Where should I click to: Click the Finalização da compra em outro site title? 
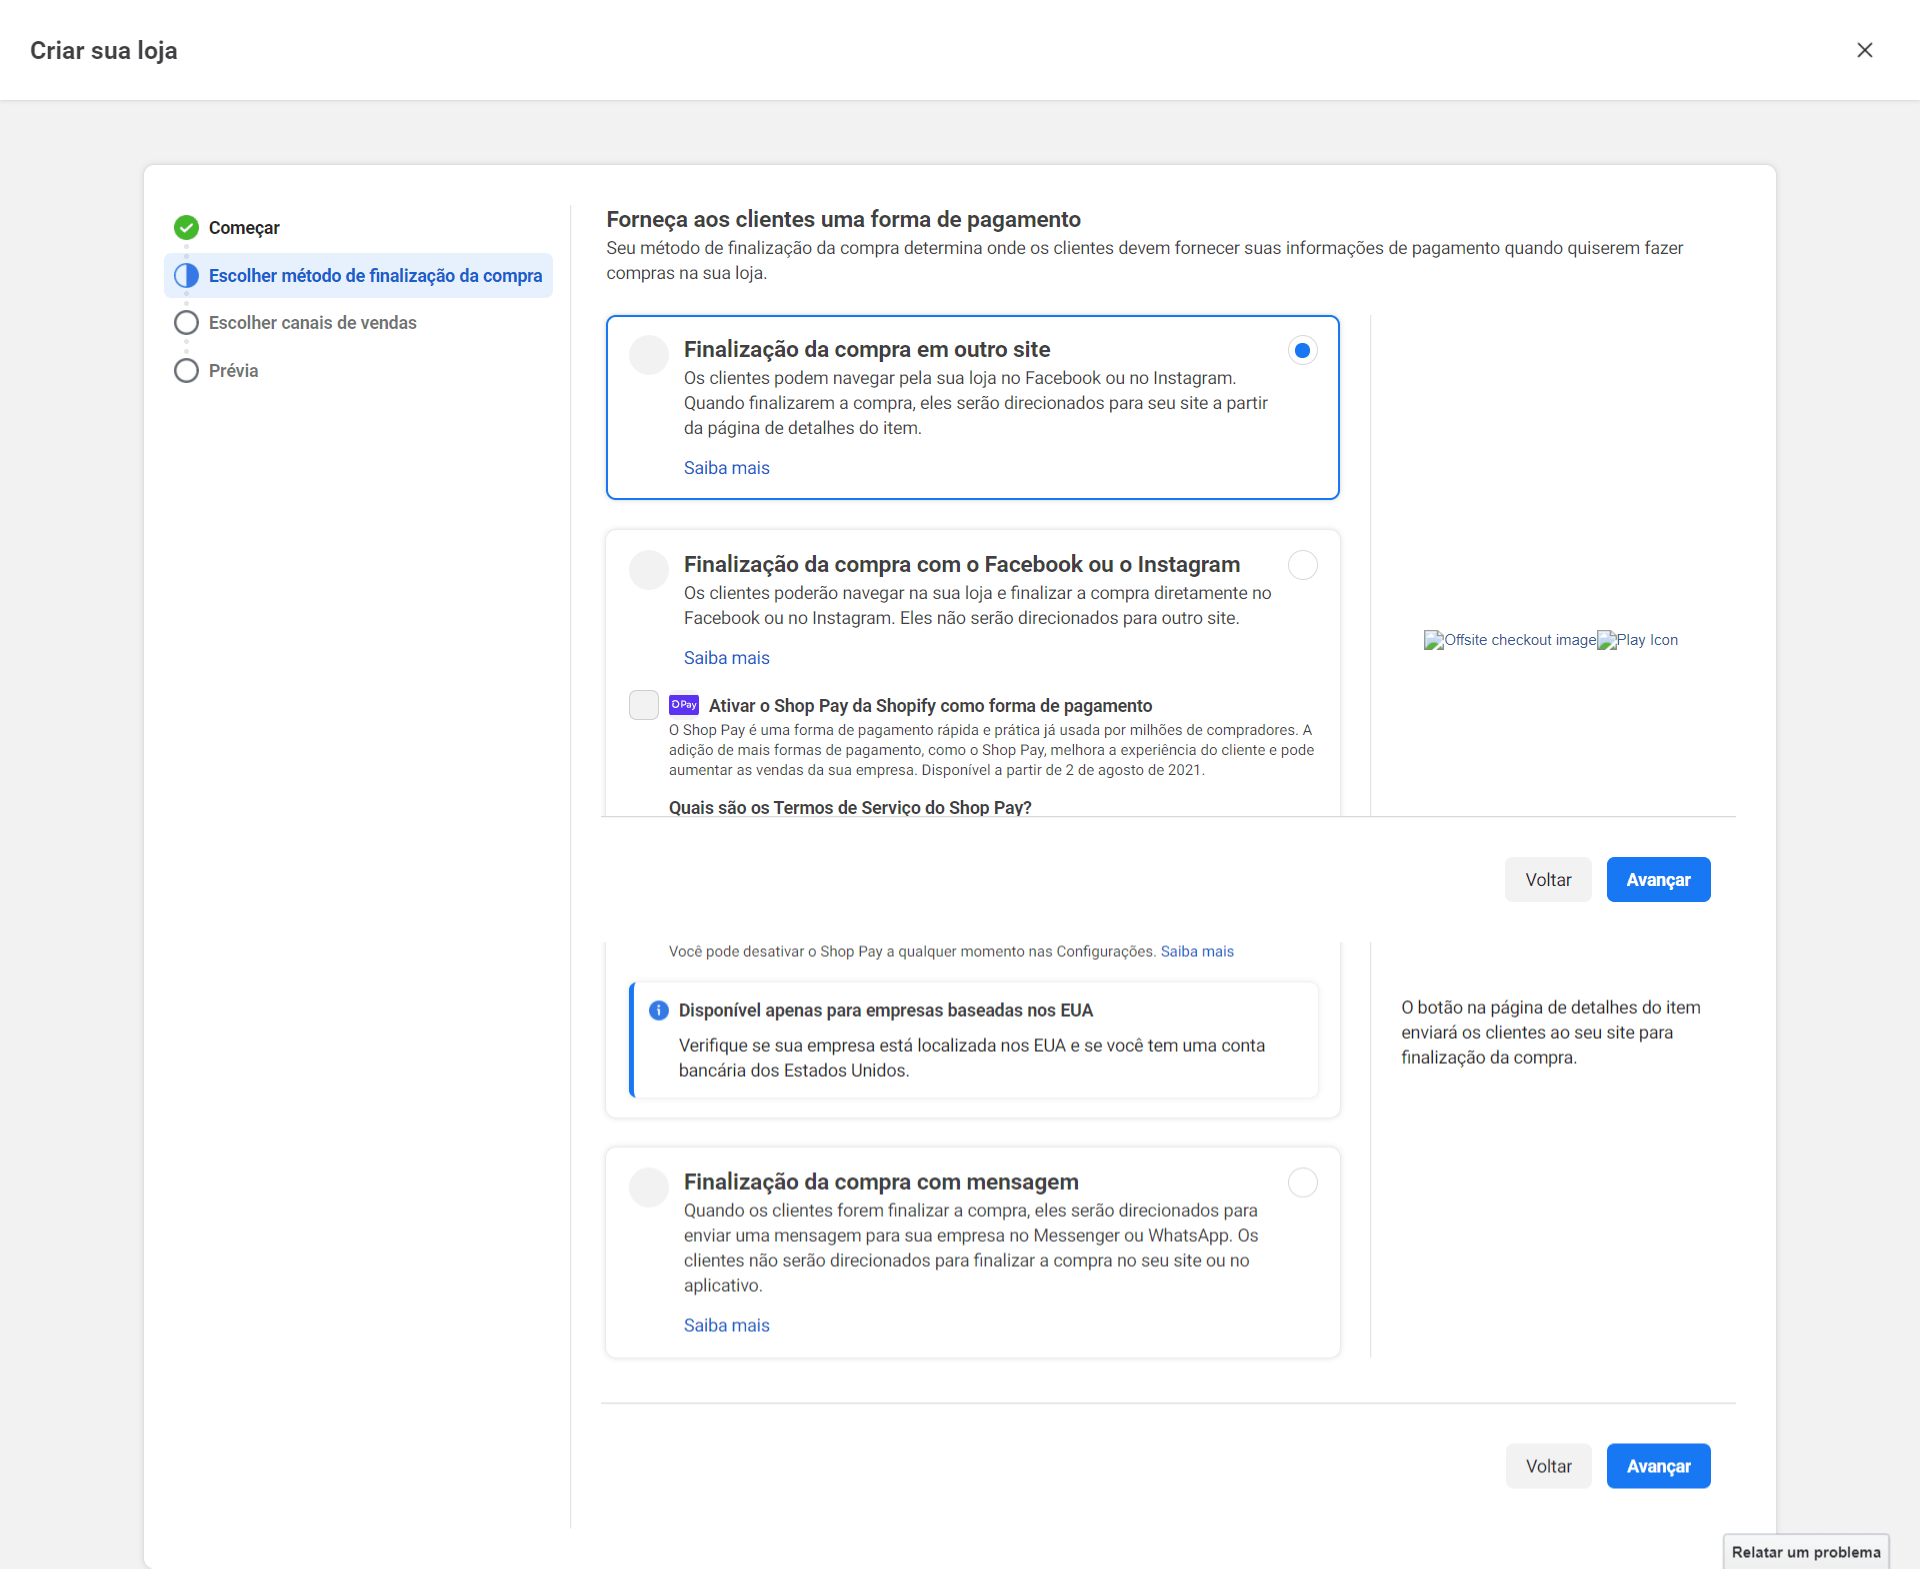point(867,349)
